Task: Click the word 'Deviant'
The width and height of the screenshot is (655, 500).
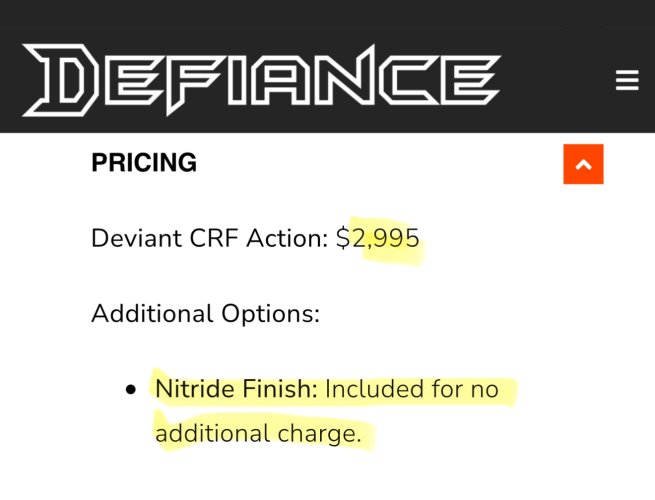Action: pyautogui.click(x=128, y=239)
